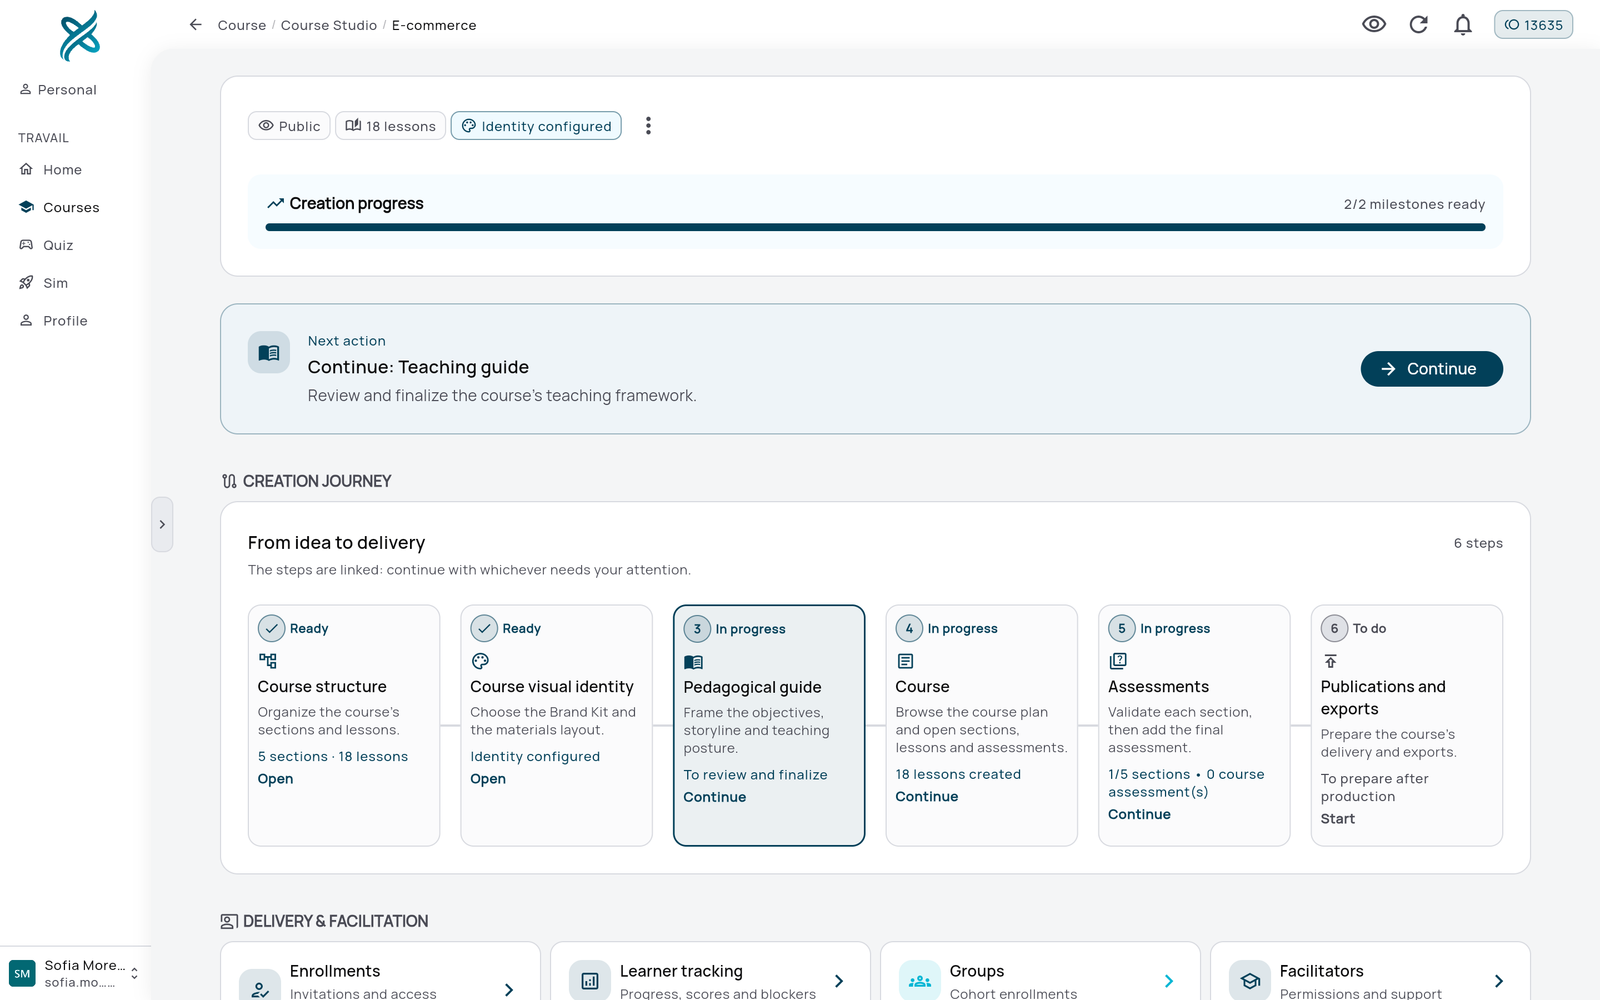
Task: Go to Home in the sidebar
Action: click(x=62, y=170)
